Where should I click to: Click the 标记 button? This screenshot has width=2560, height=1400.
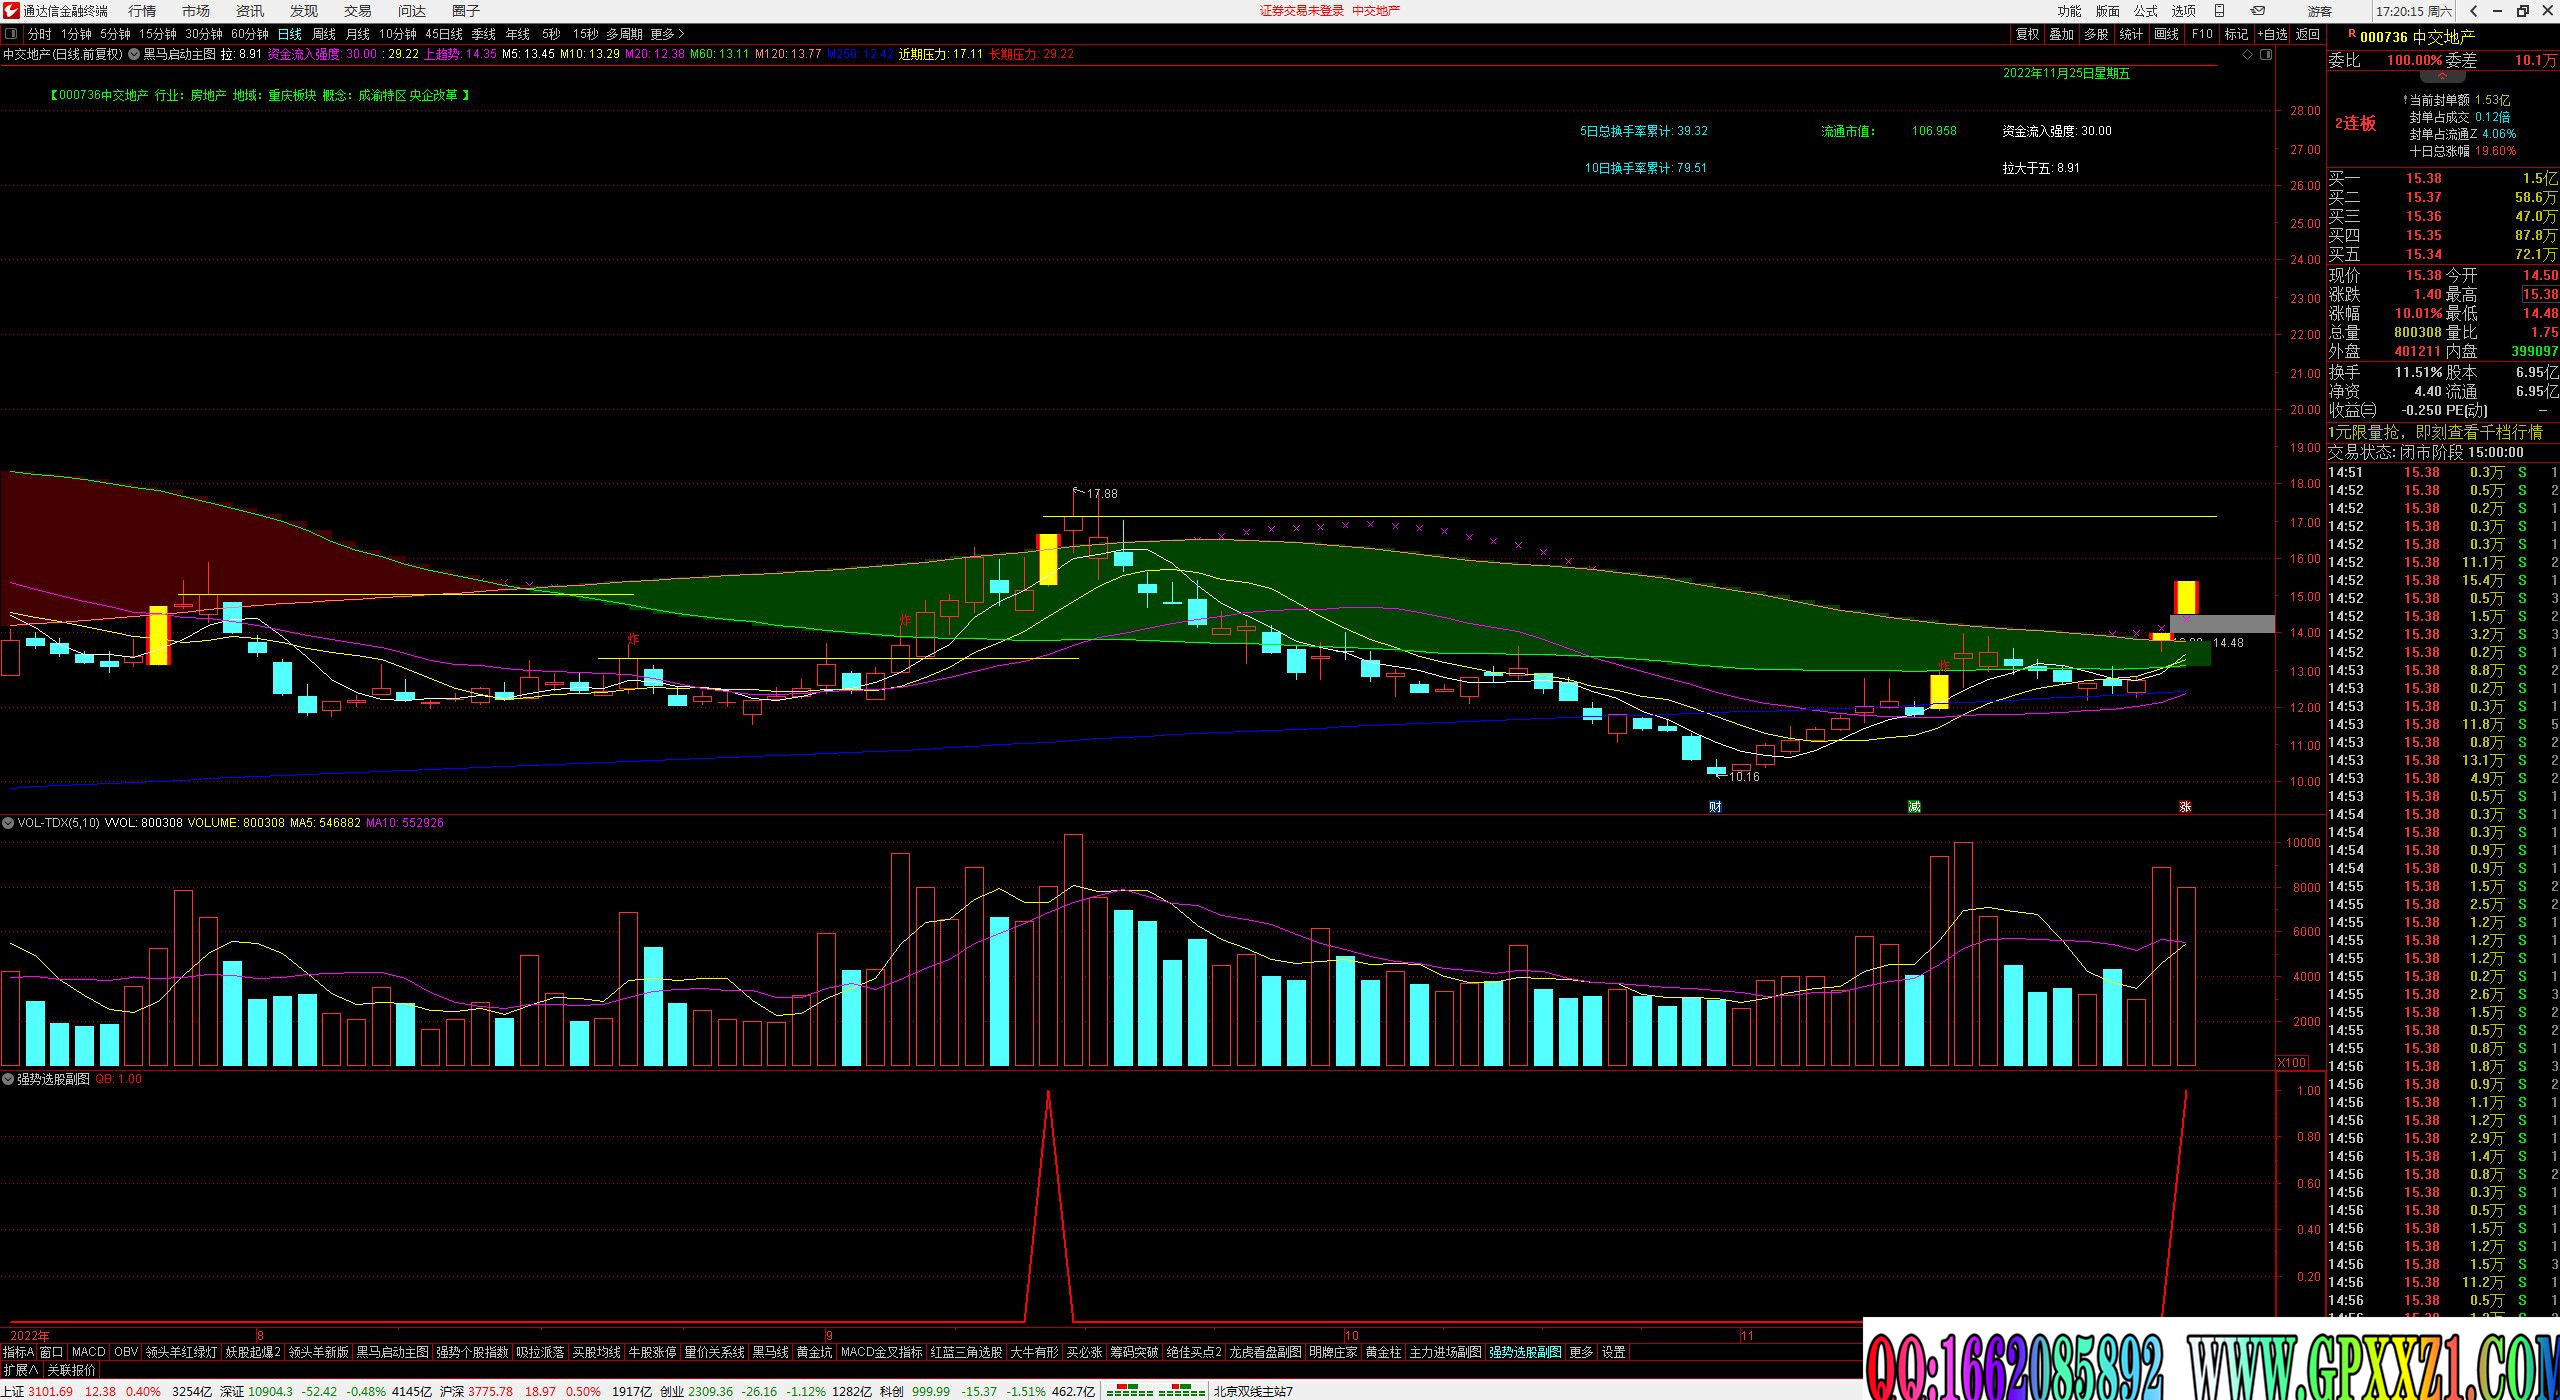pos(2236,34)
